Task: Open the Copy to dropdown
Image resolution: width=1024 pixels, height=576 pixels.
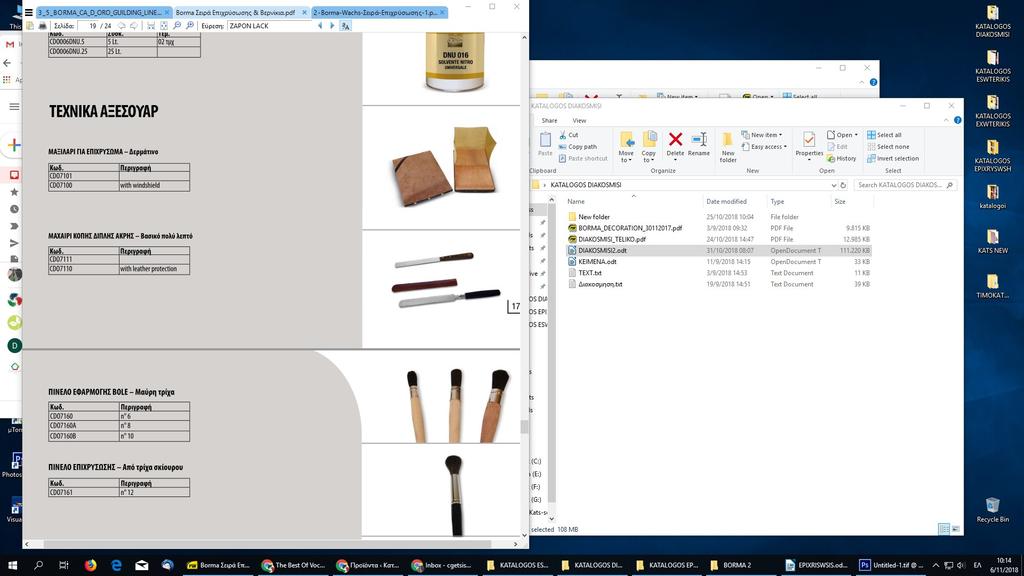Action: 648,147
